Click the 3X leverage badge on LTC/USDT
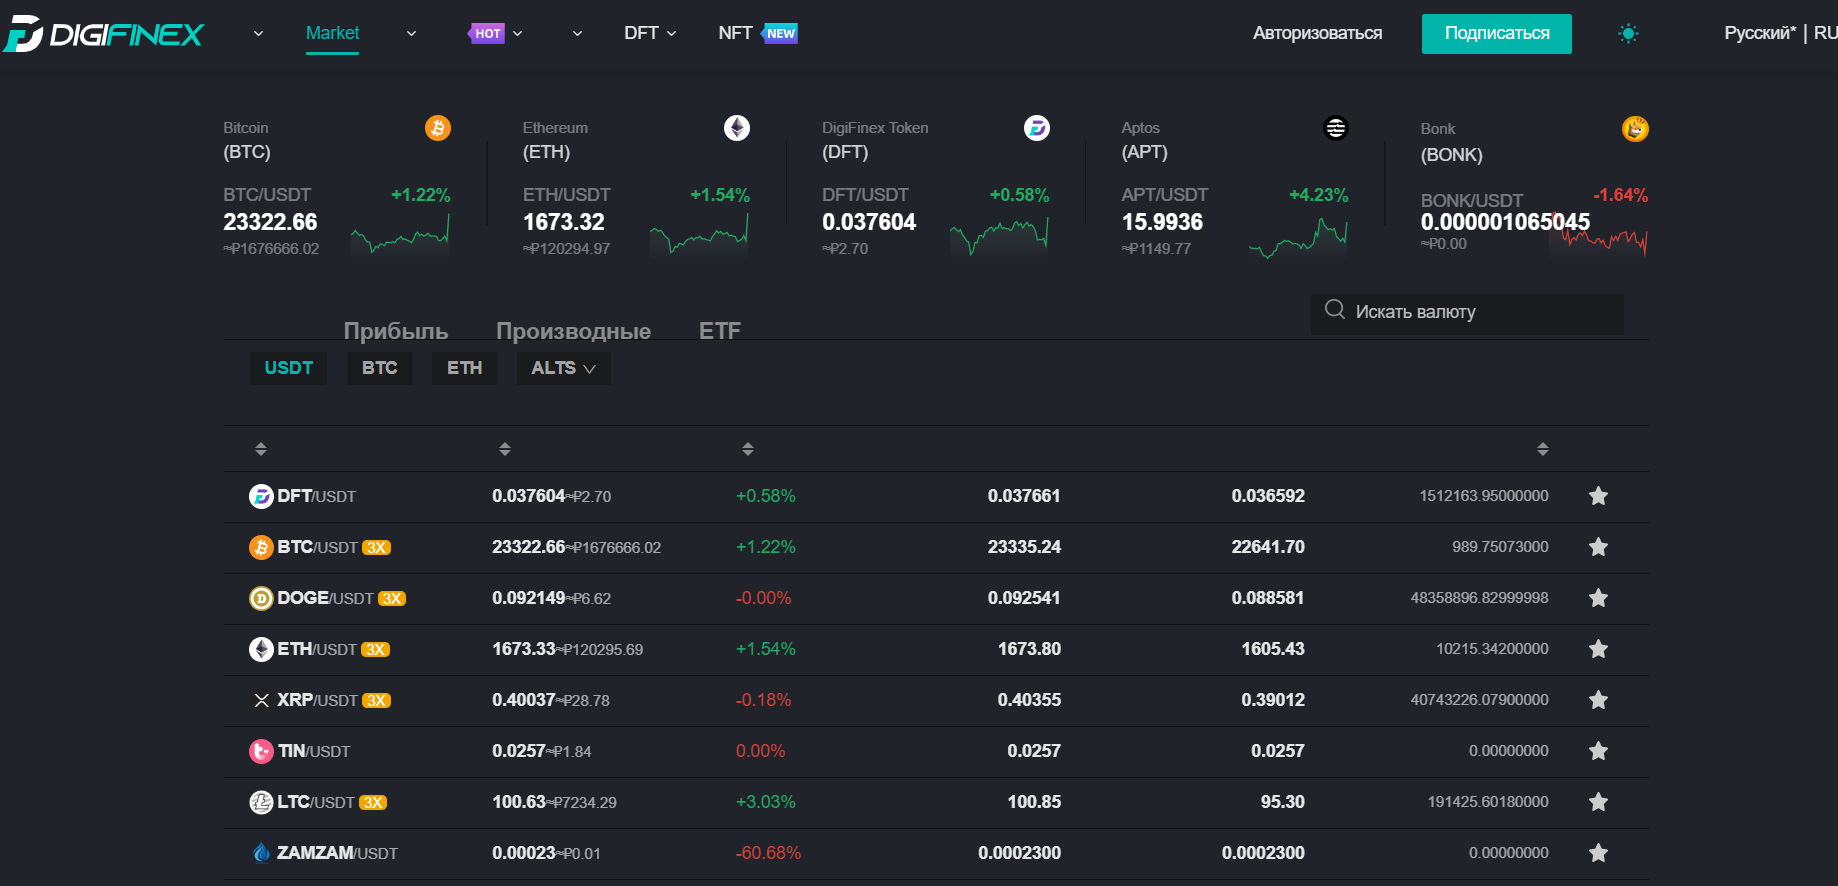Screen dimensions: 1838x886 (x=373, y=803)
